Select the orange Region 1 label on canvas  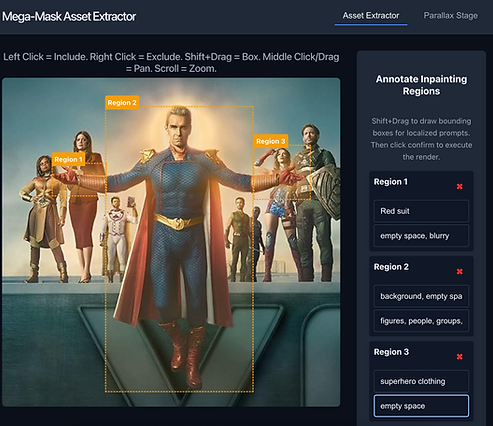(x=68, y=159)
